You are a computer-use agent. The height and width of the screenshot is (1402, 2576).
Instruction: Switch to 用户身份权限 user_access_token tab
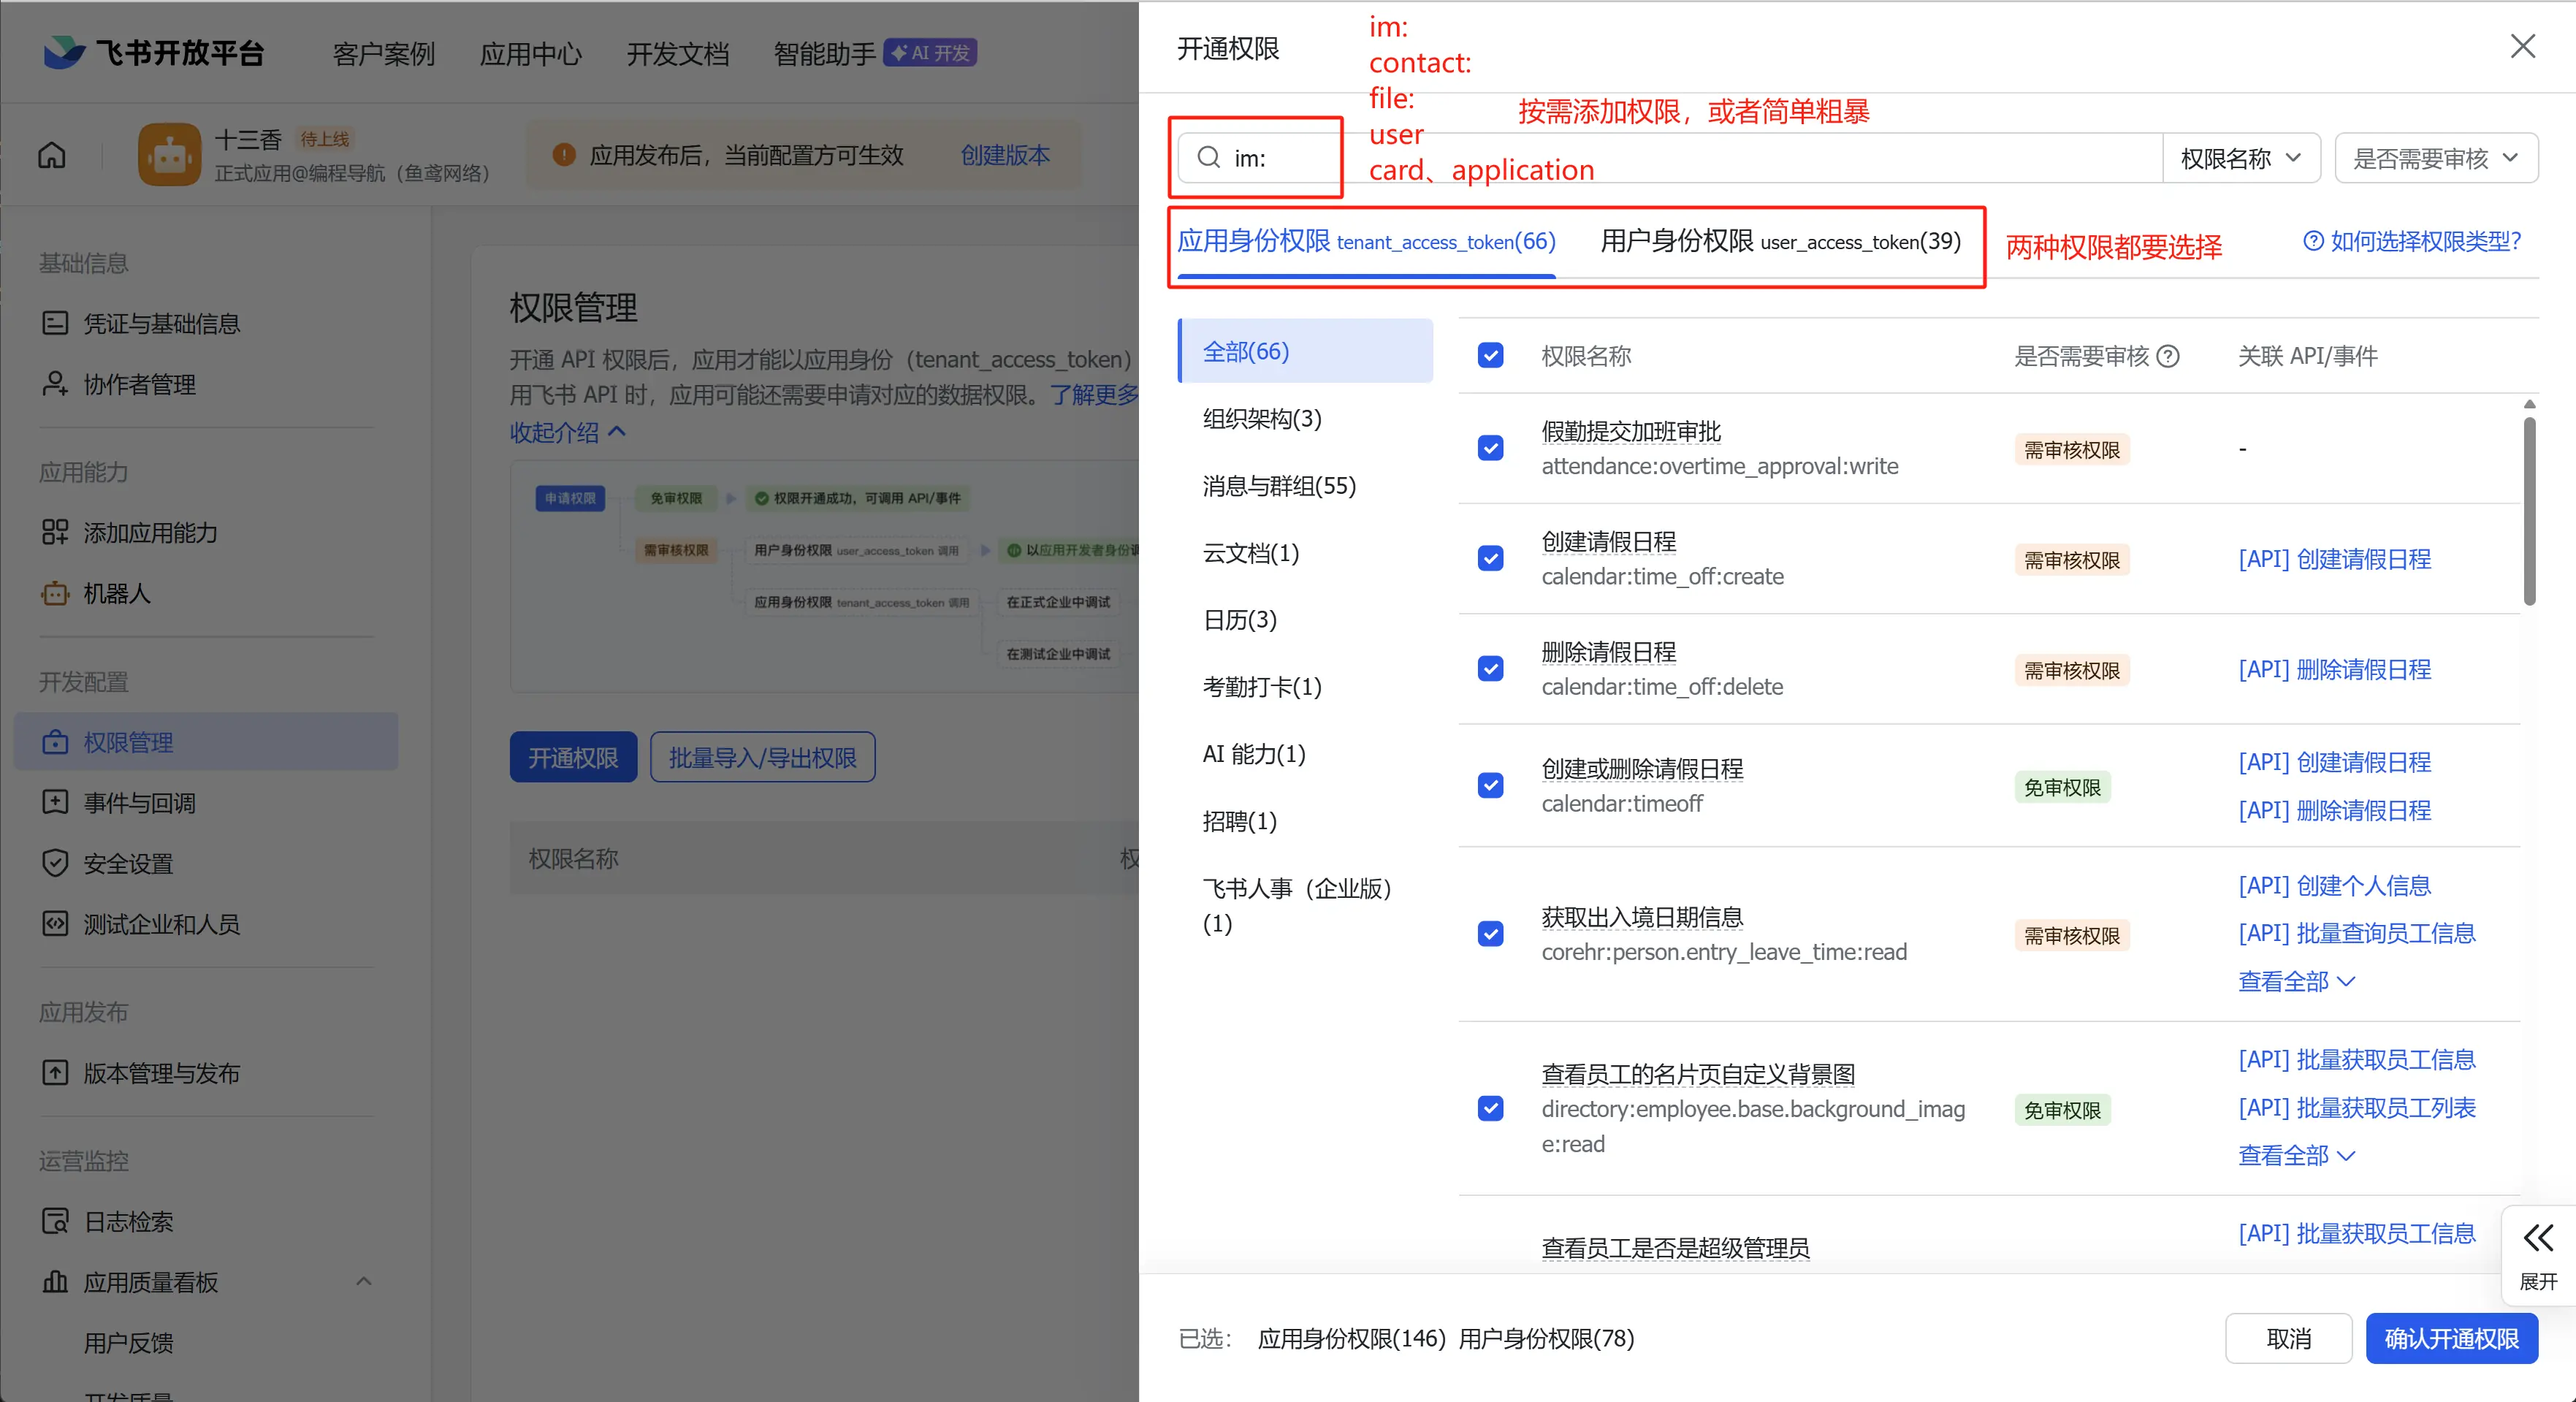[1780, 241]
